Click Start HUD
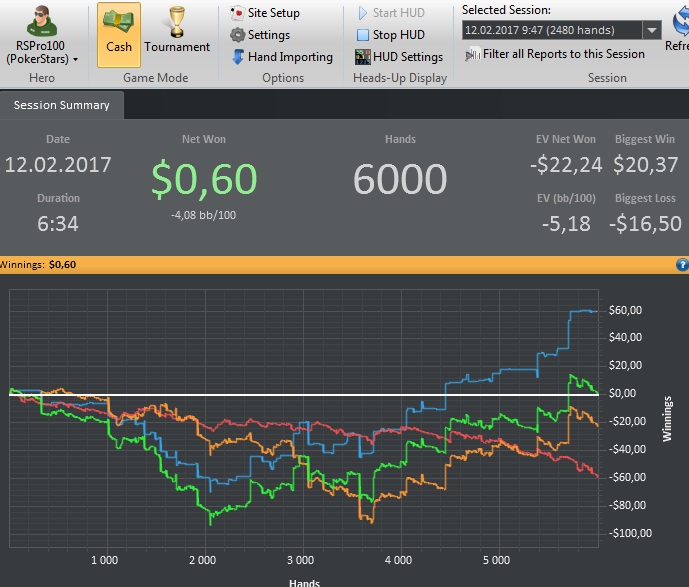The height and width of the screenshot is (587, 689). (x=391, y=13)
